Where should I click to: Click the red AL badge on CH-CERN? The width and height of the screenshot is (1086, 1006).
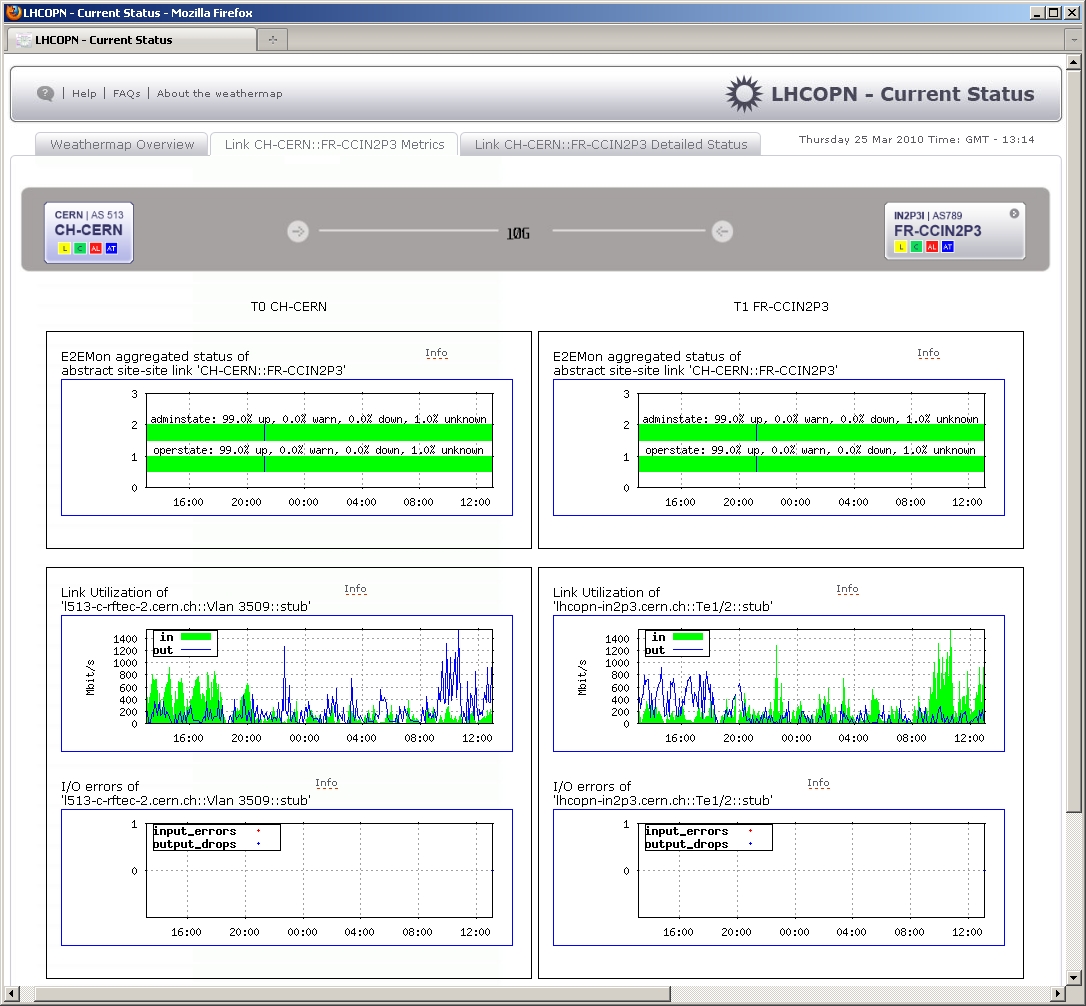[x=95, y=248]
